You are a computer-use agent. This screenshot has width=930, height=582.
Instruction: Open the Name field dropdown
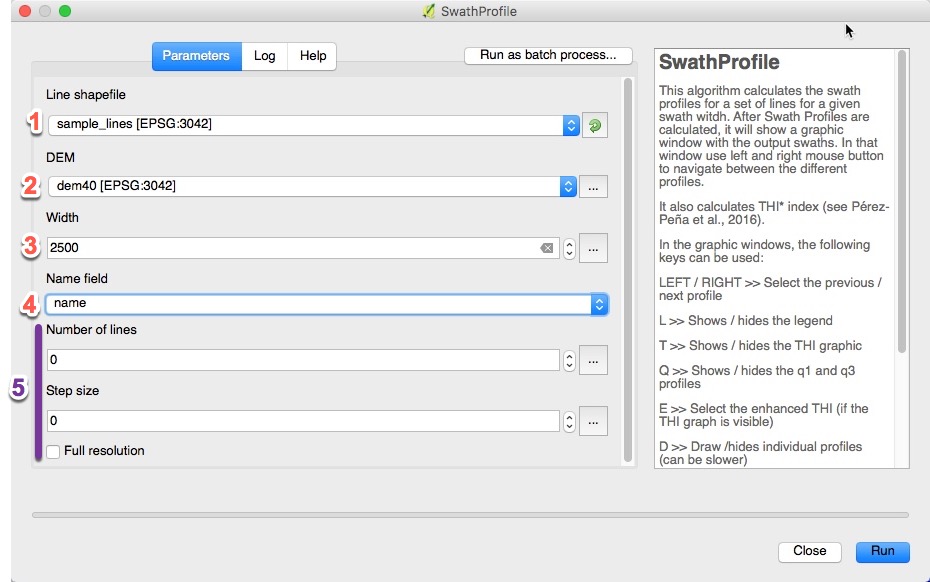coord(597,303)
